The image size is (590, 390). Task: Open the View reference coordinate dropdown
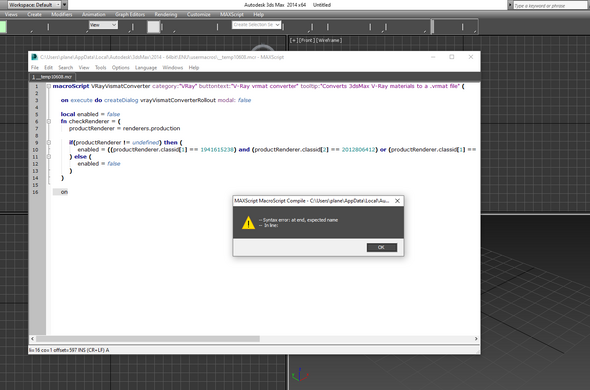103,25
